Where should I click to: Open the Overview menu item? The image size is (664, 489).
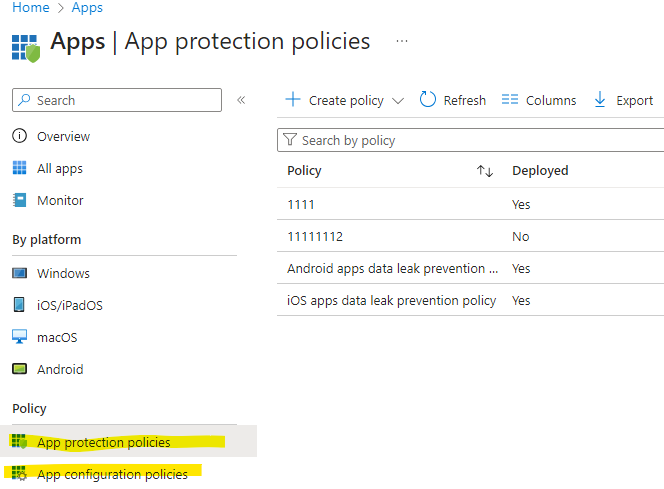point(64,136)
